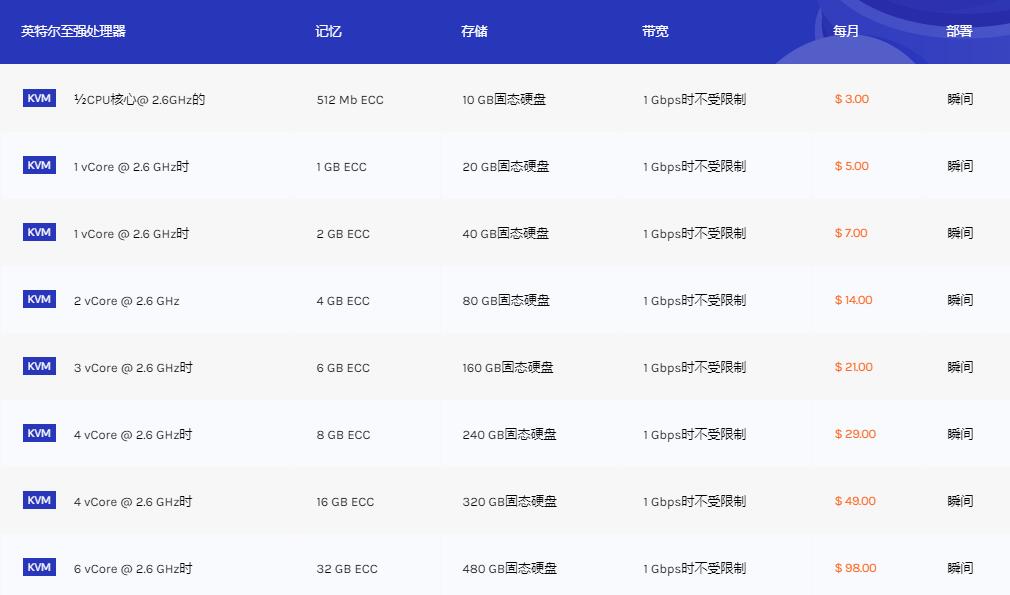Viewport: 1010px width, 595px height.
Task: Click the 16 GB ECC memory cell
Action: coord(345,502)
